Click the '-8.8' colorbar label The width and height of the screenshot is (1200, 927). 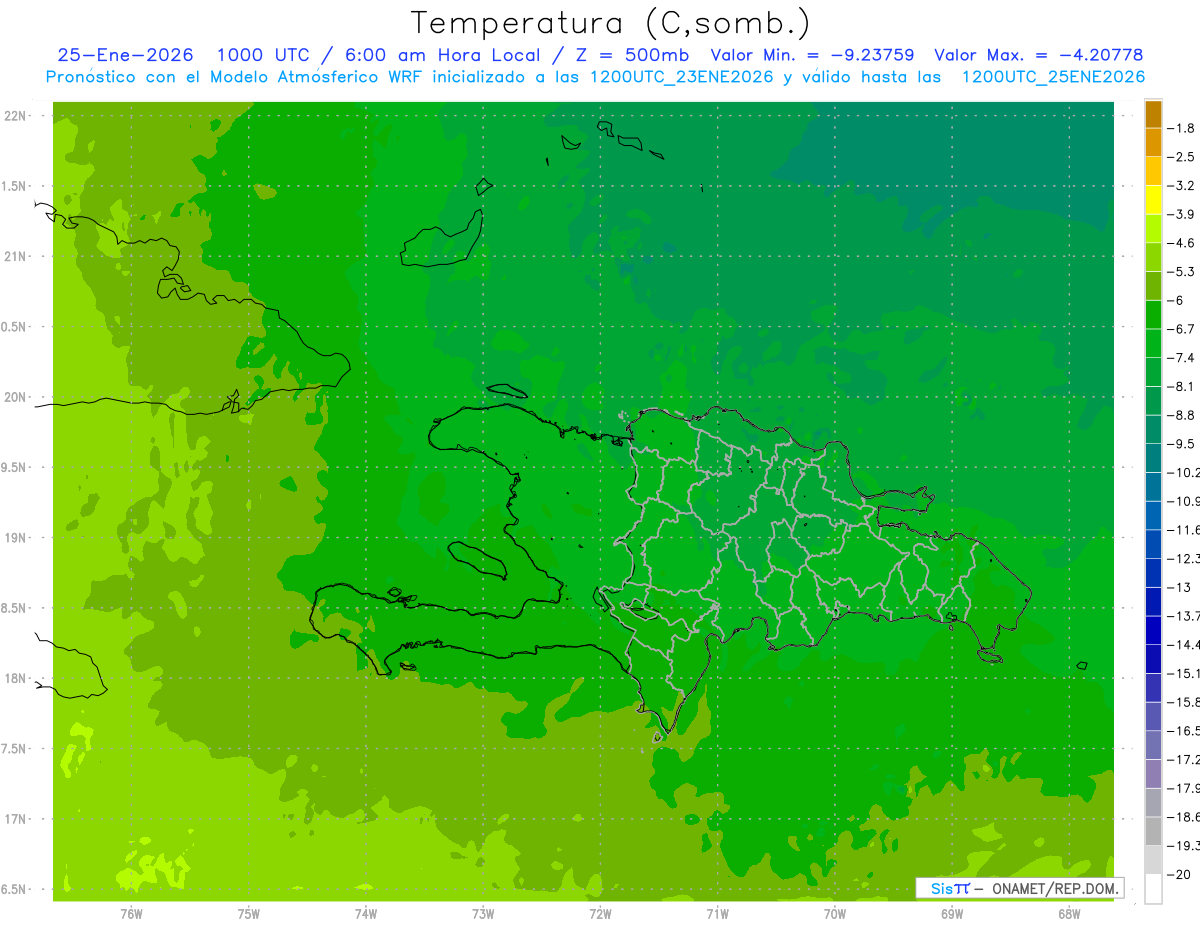1181,415
